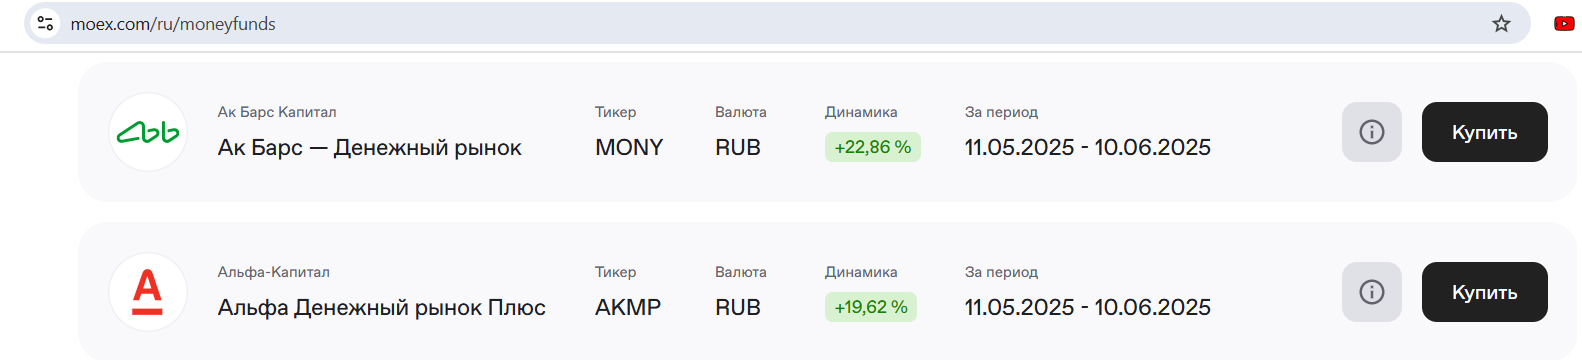
Task: Open info icon for AKMP fund
Action: (1372, 292)
